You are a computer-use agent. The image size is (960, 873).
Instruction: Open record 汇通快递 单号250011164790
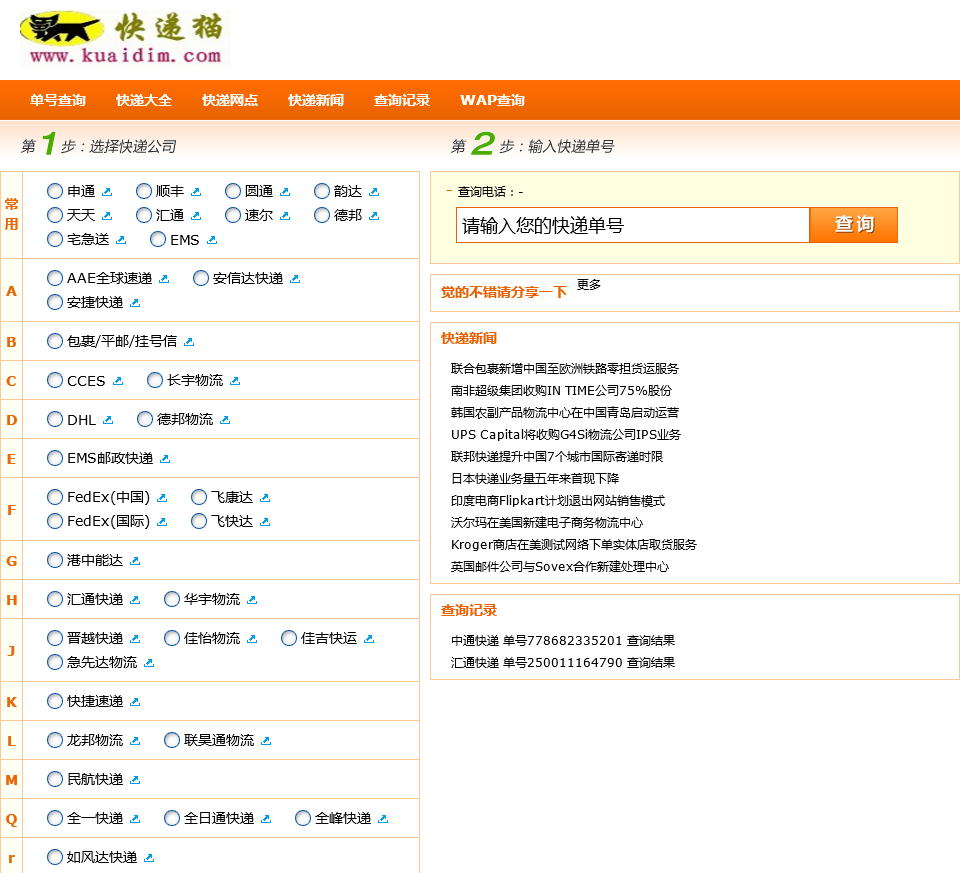pos(563,663)
